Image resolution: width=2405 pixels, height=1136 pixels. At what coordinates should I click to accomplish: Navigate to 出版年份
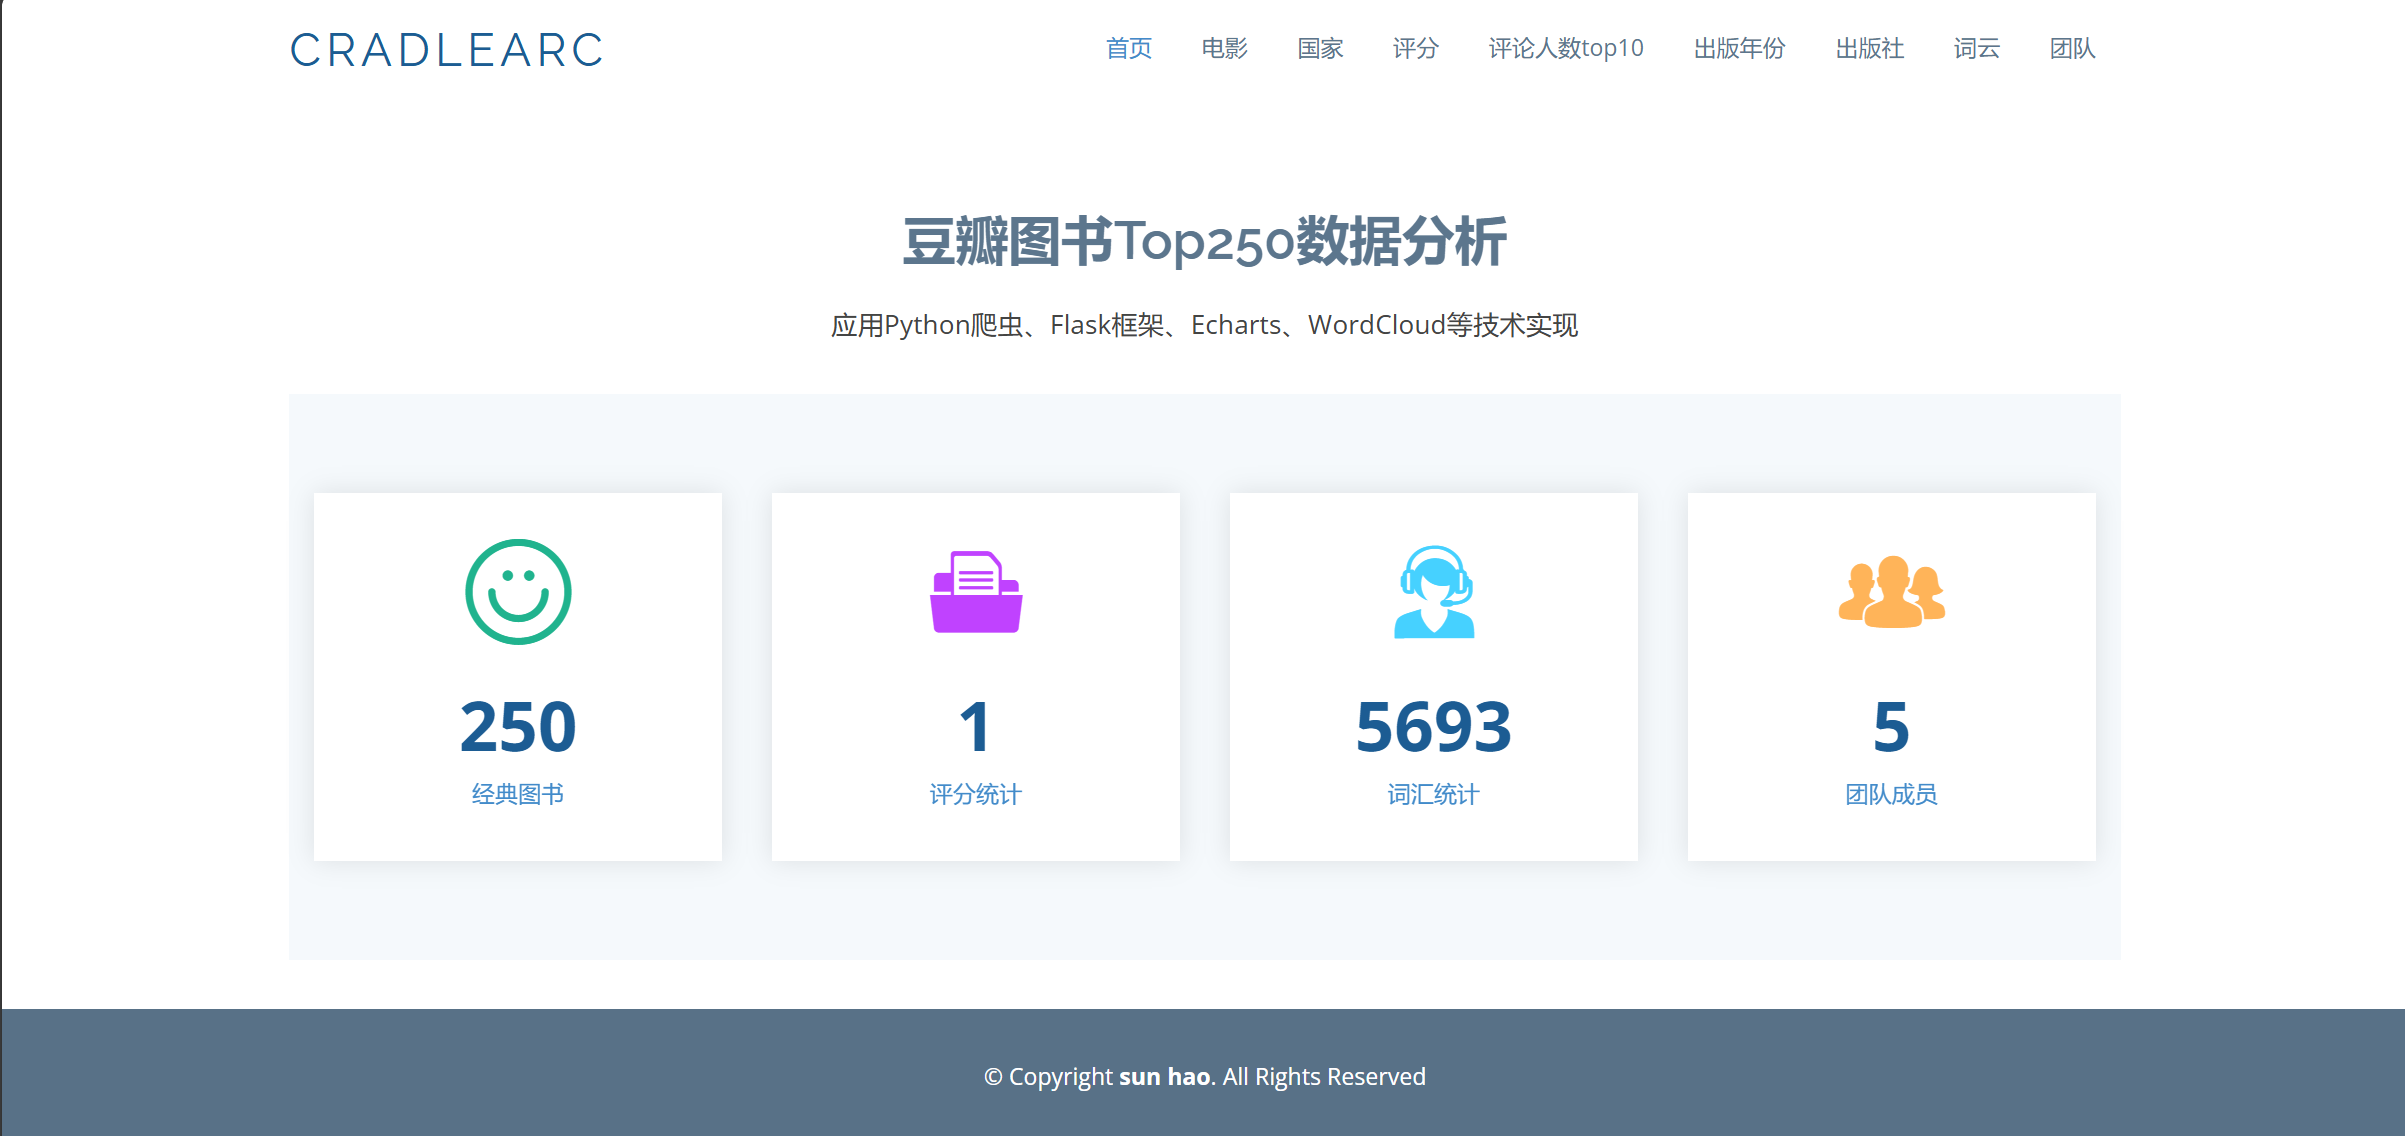1740,48
